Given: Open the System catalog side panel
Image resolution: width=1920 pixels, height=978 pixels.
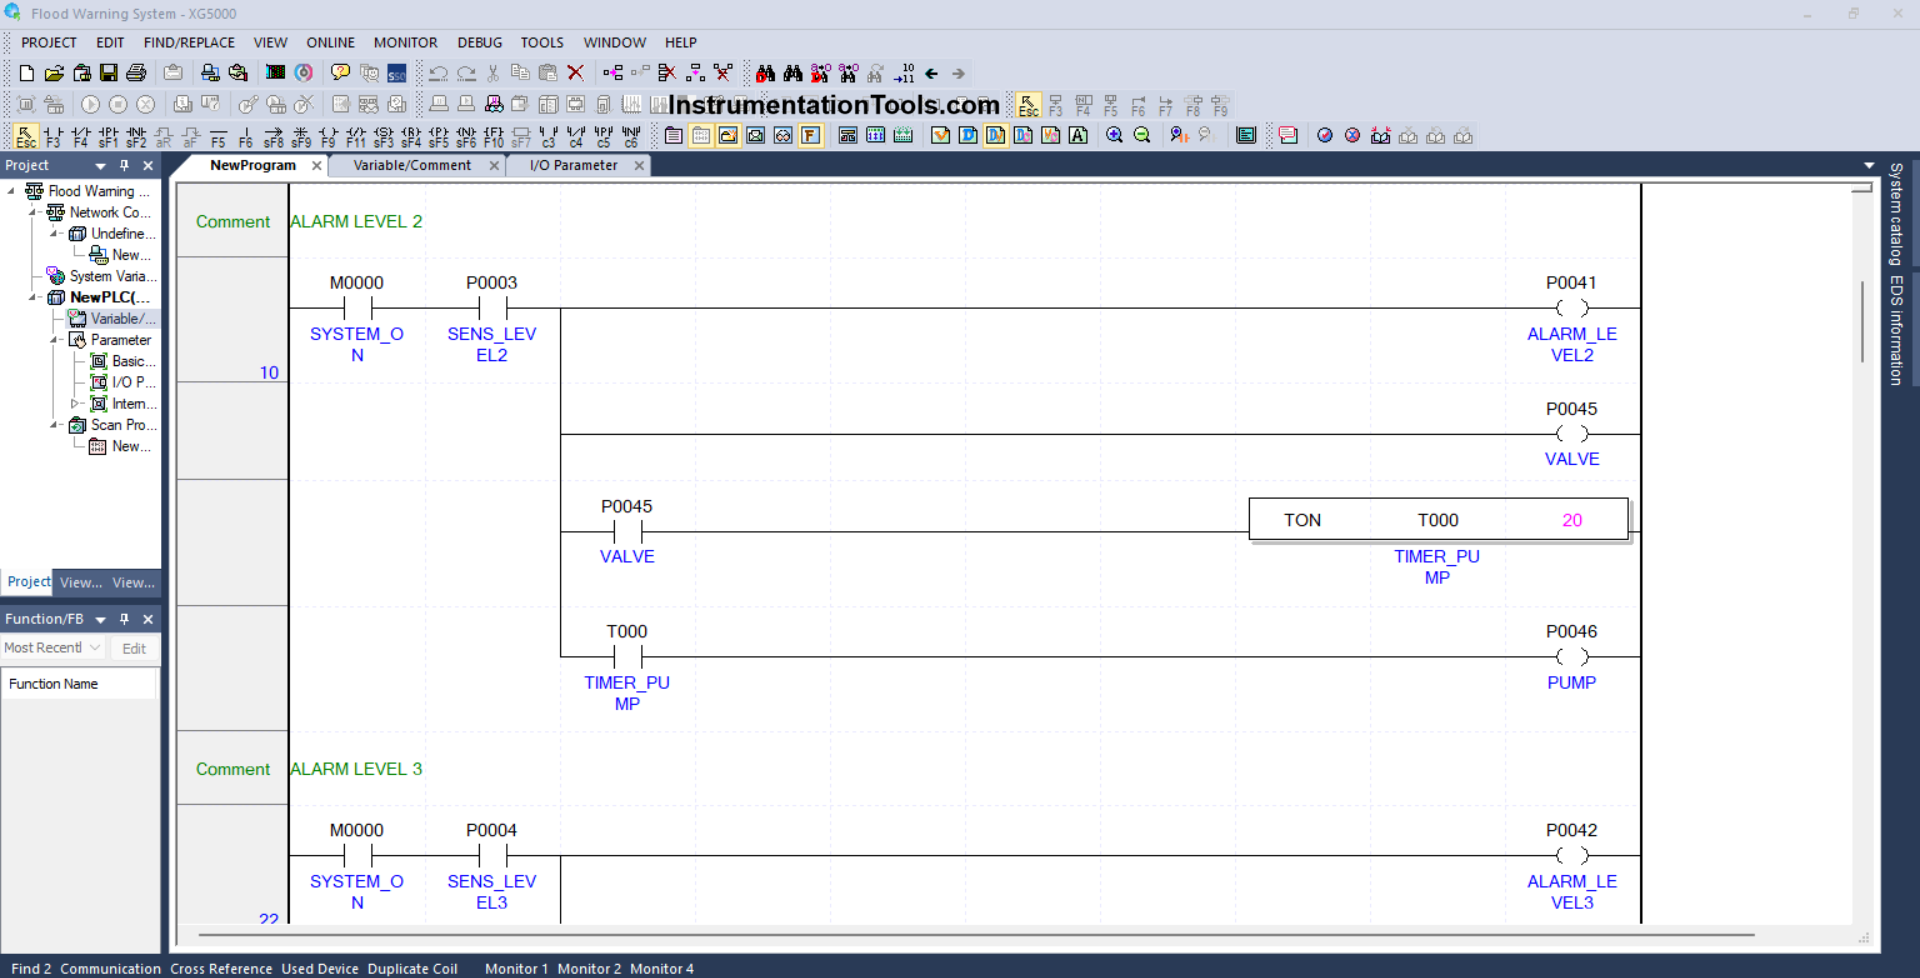Looking at the screenshot, I should tap(1895, 214).
